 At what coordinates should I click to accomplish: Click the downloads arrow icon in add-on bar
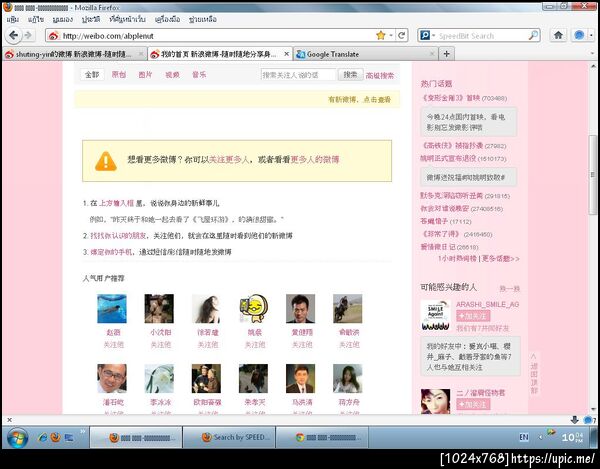pos(574,420)
